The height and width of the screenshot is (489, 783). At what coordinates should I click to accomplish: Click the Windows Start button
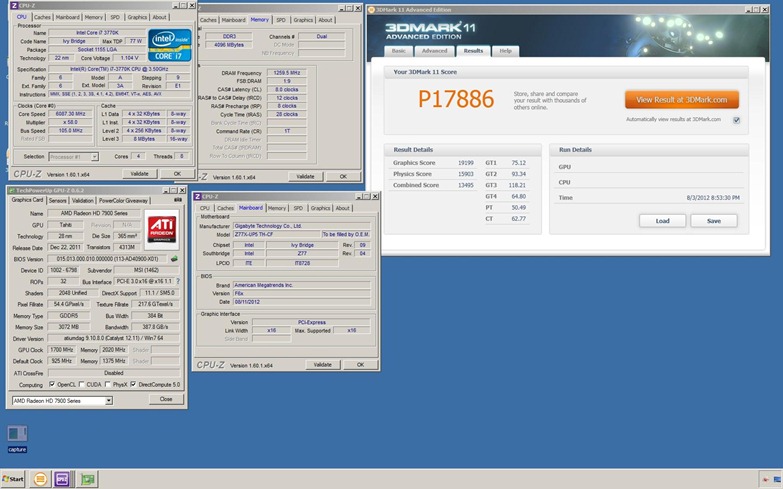point(13,479)
